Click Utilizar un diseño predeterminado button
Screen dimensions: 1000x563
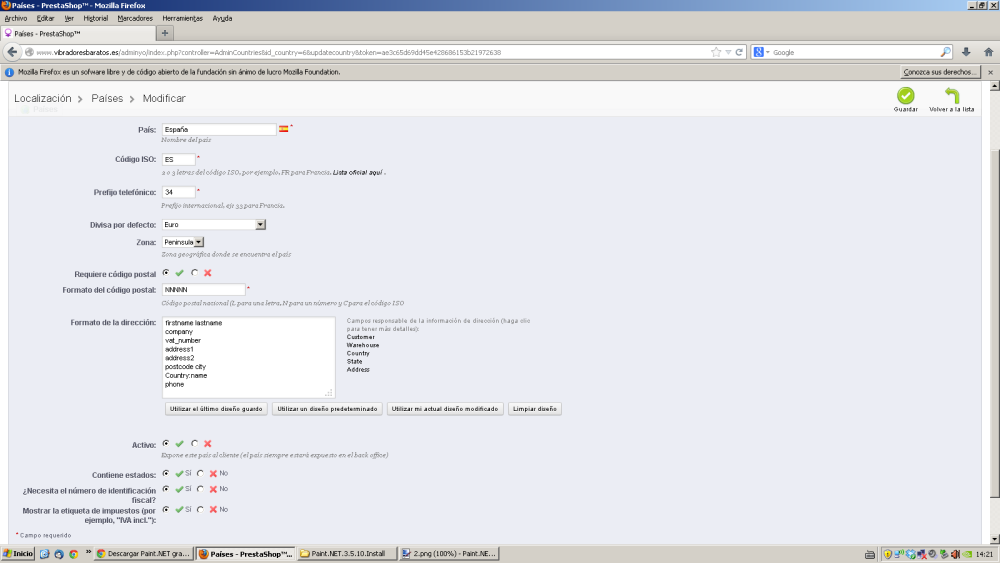327,409
